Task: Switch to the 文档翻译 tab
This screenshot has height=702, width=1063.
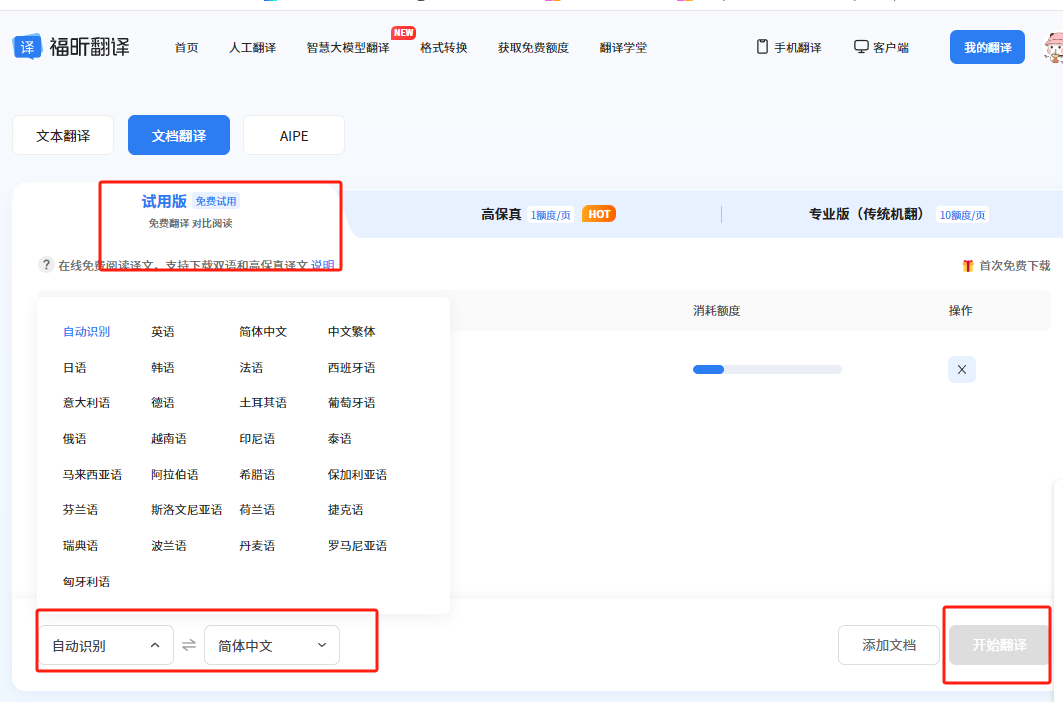Action: point(179,136)
